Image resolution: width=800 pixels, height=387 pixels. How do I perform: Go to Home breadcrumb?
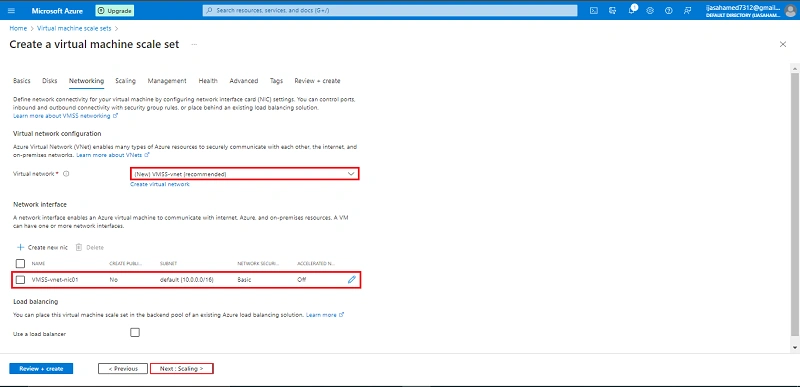point(18,29)
